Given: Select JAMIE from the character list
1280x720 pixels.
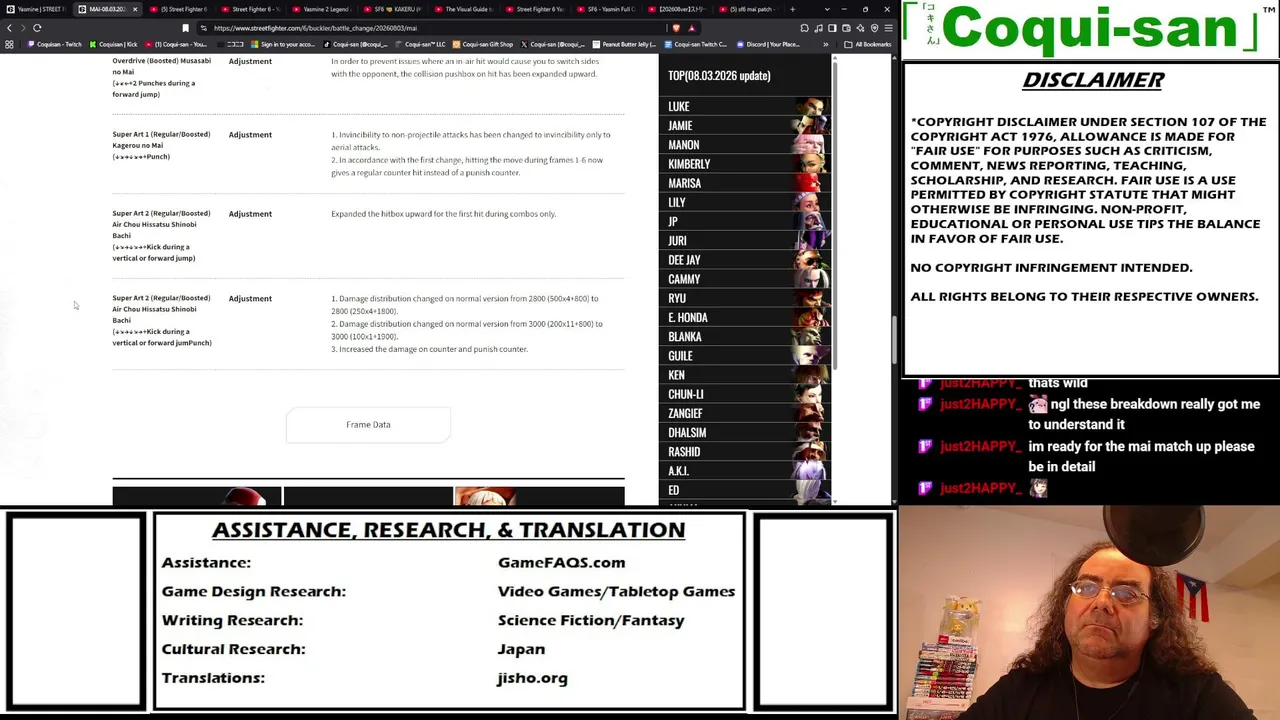Looking at the screenshot, I should pos(744,126).
